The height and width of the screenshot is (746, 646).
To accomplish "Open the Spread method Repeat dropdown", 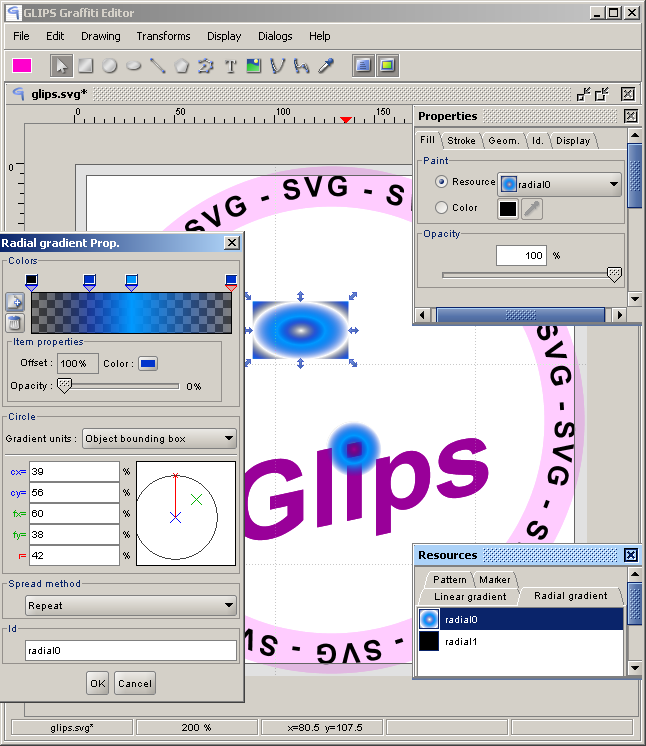I will coord(131,606).
